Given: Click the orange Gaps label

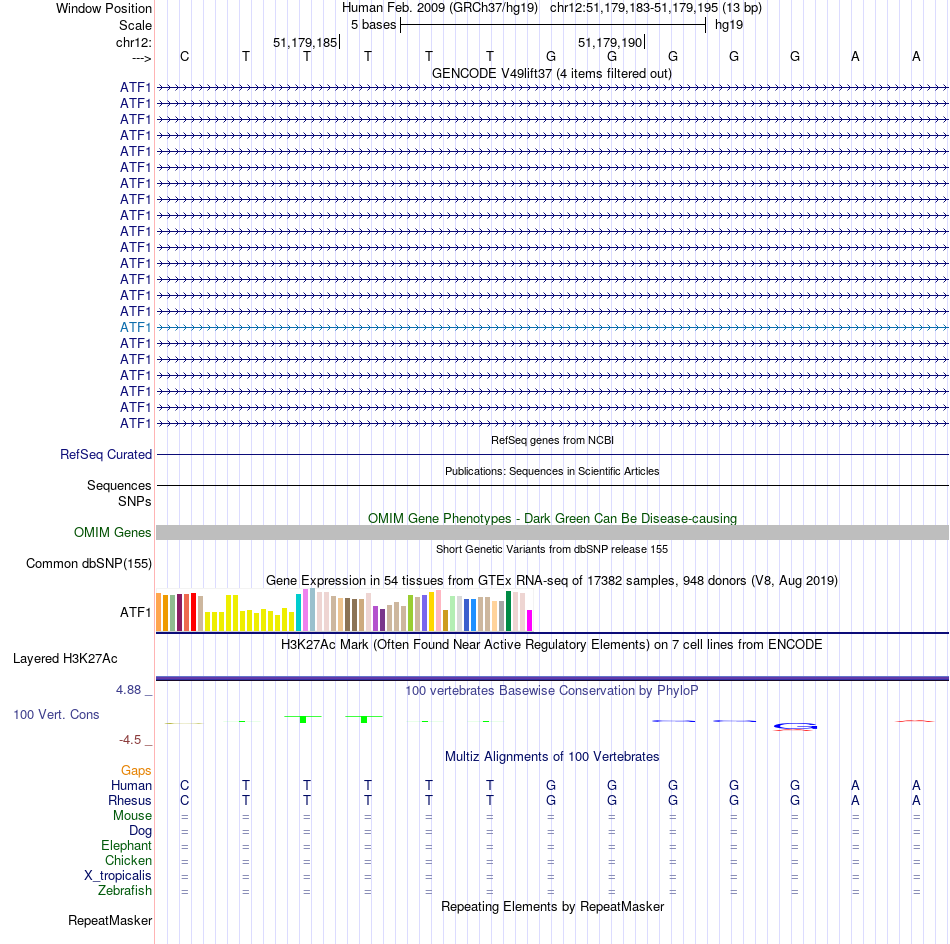Looking at the screenshot, I should click(136, 771).
